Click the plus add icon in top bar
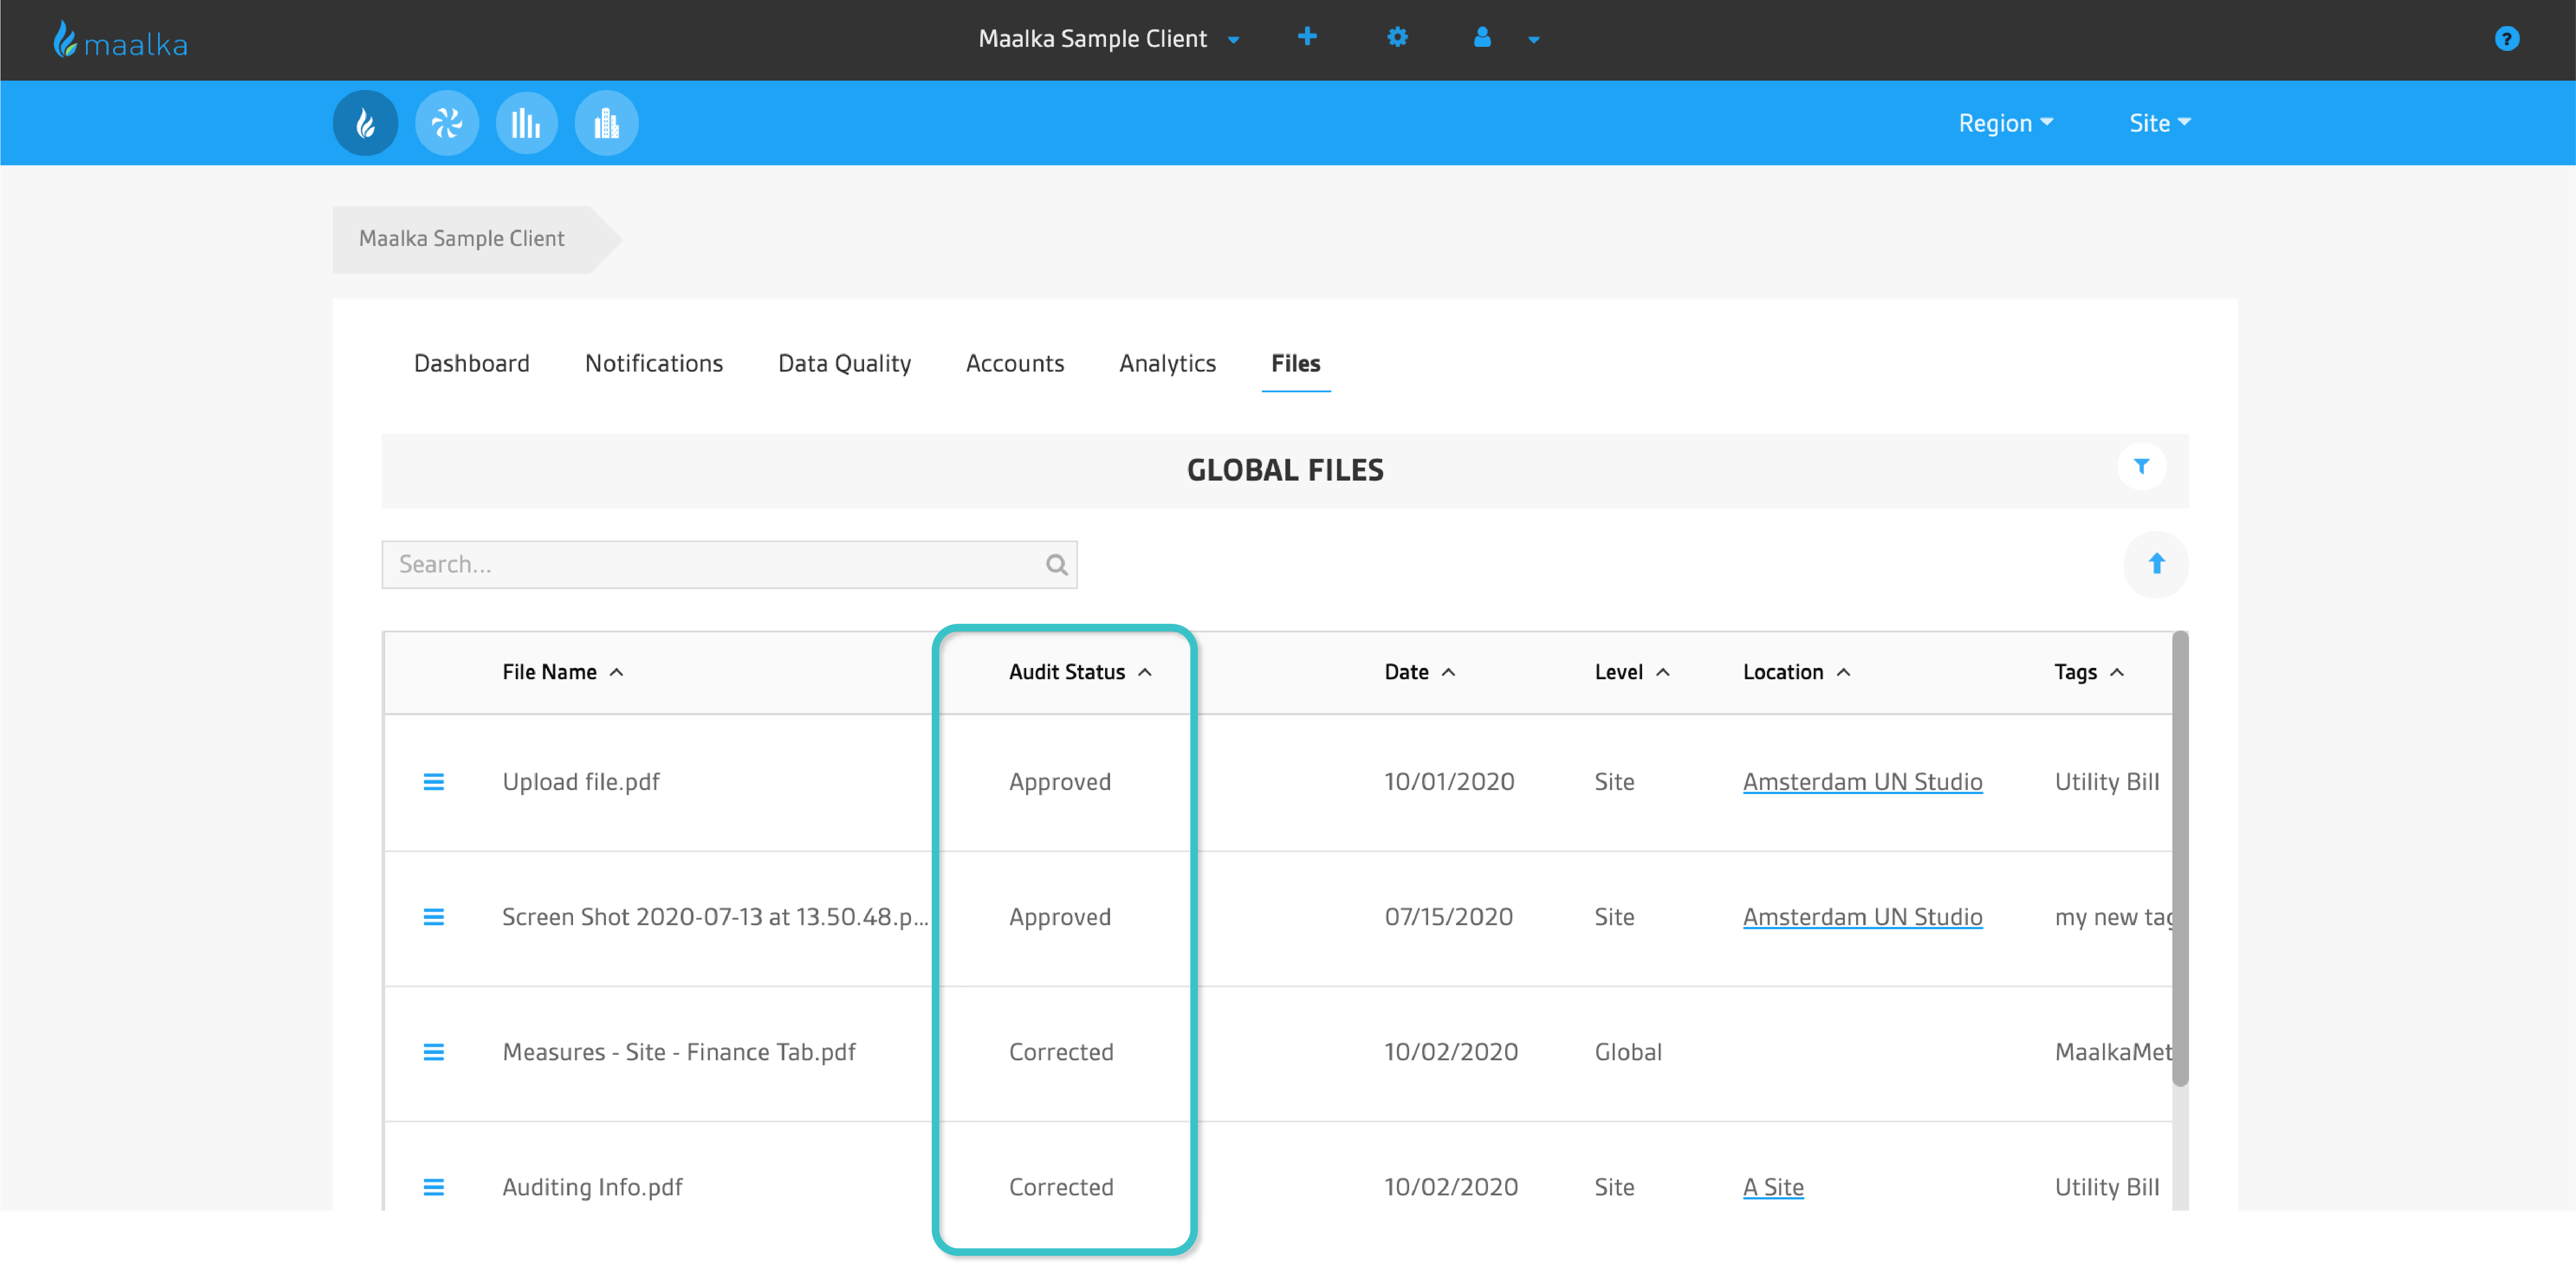 pos(1307,37)
